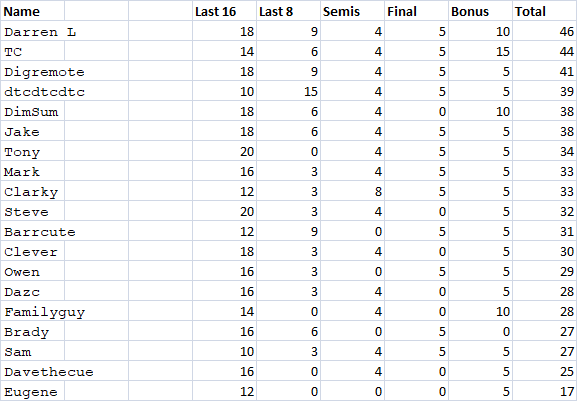The image size is (577, 401).
Task: Click the Total header cell
Action: pos(545,11)
